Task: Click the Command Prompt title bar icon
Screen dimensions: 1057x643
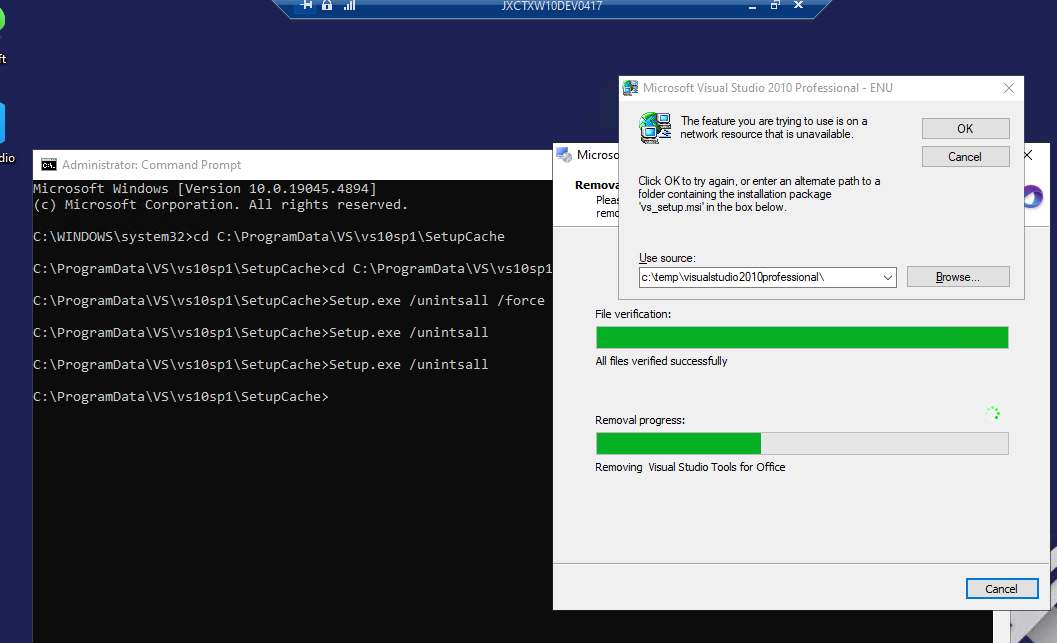Action: point(49,165)
